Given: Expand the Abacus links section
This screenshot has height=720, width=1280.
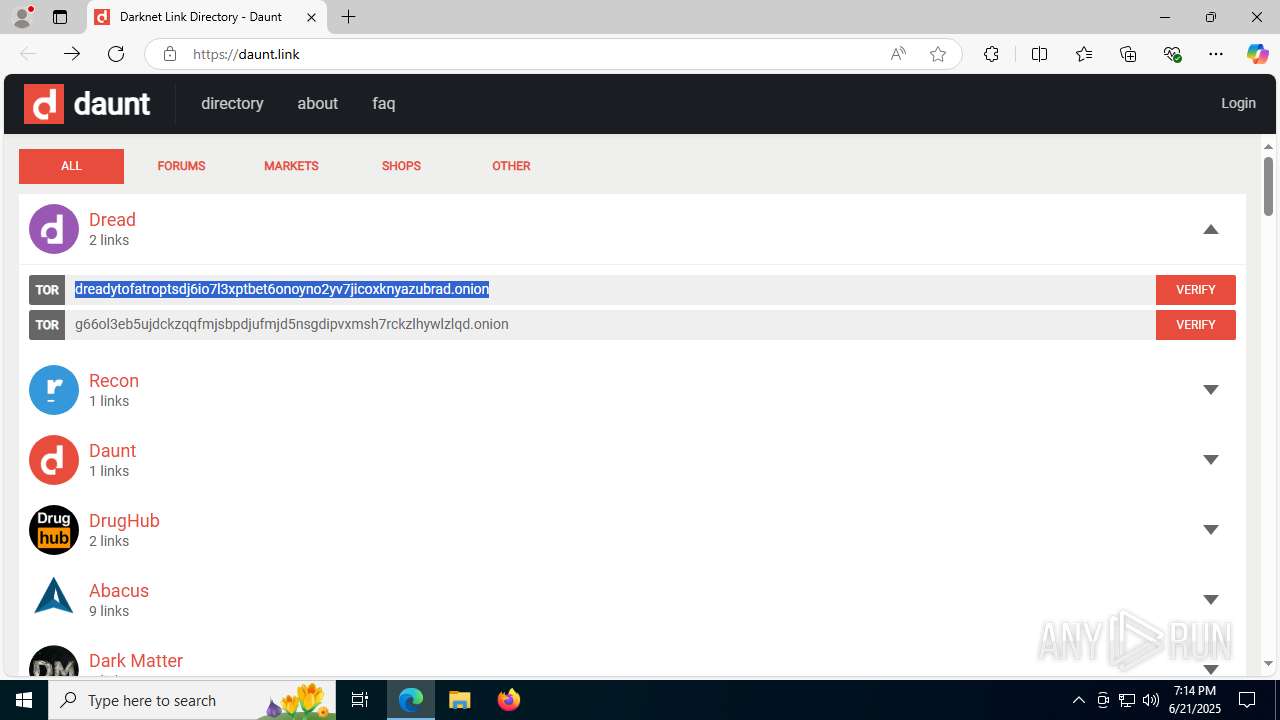Looking at the screenshot, I should [1211, 600].
